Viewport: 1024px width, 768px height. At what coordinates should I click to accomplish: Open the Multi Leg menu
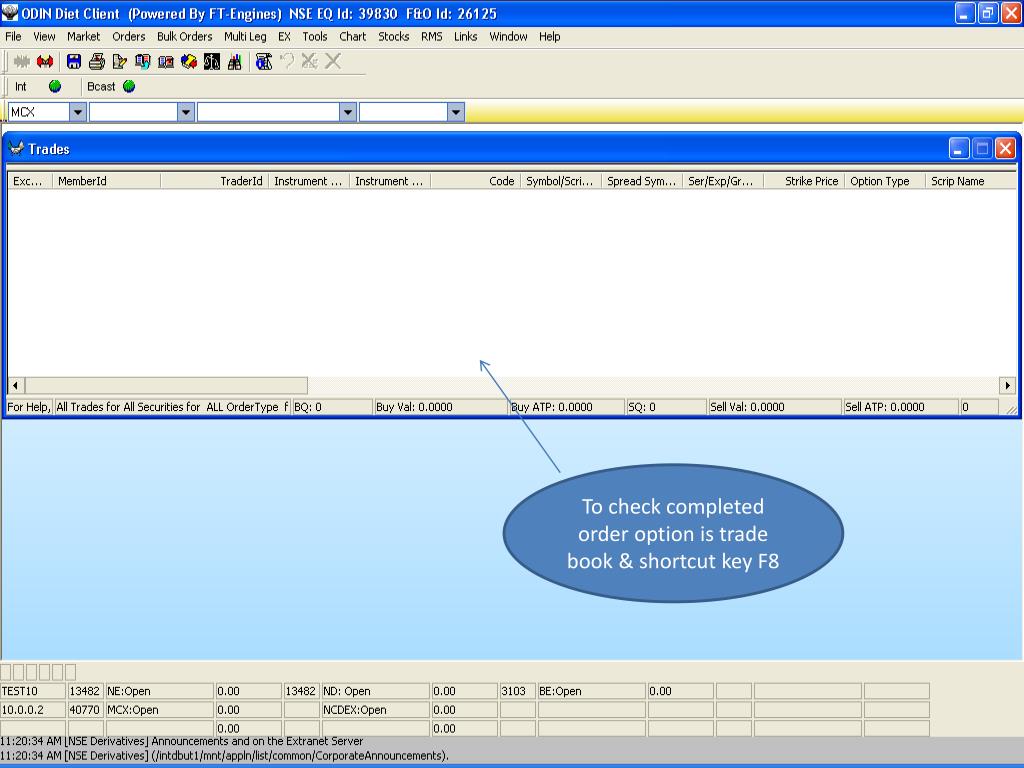pos(245,37)
